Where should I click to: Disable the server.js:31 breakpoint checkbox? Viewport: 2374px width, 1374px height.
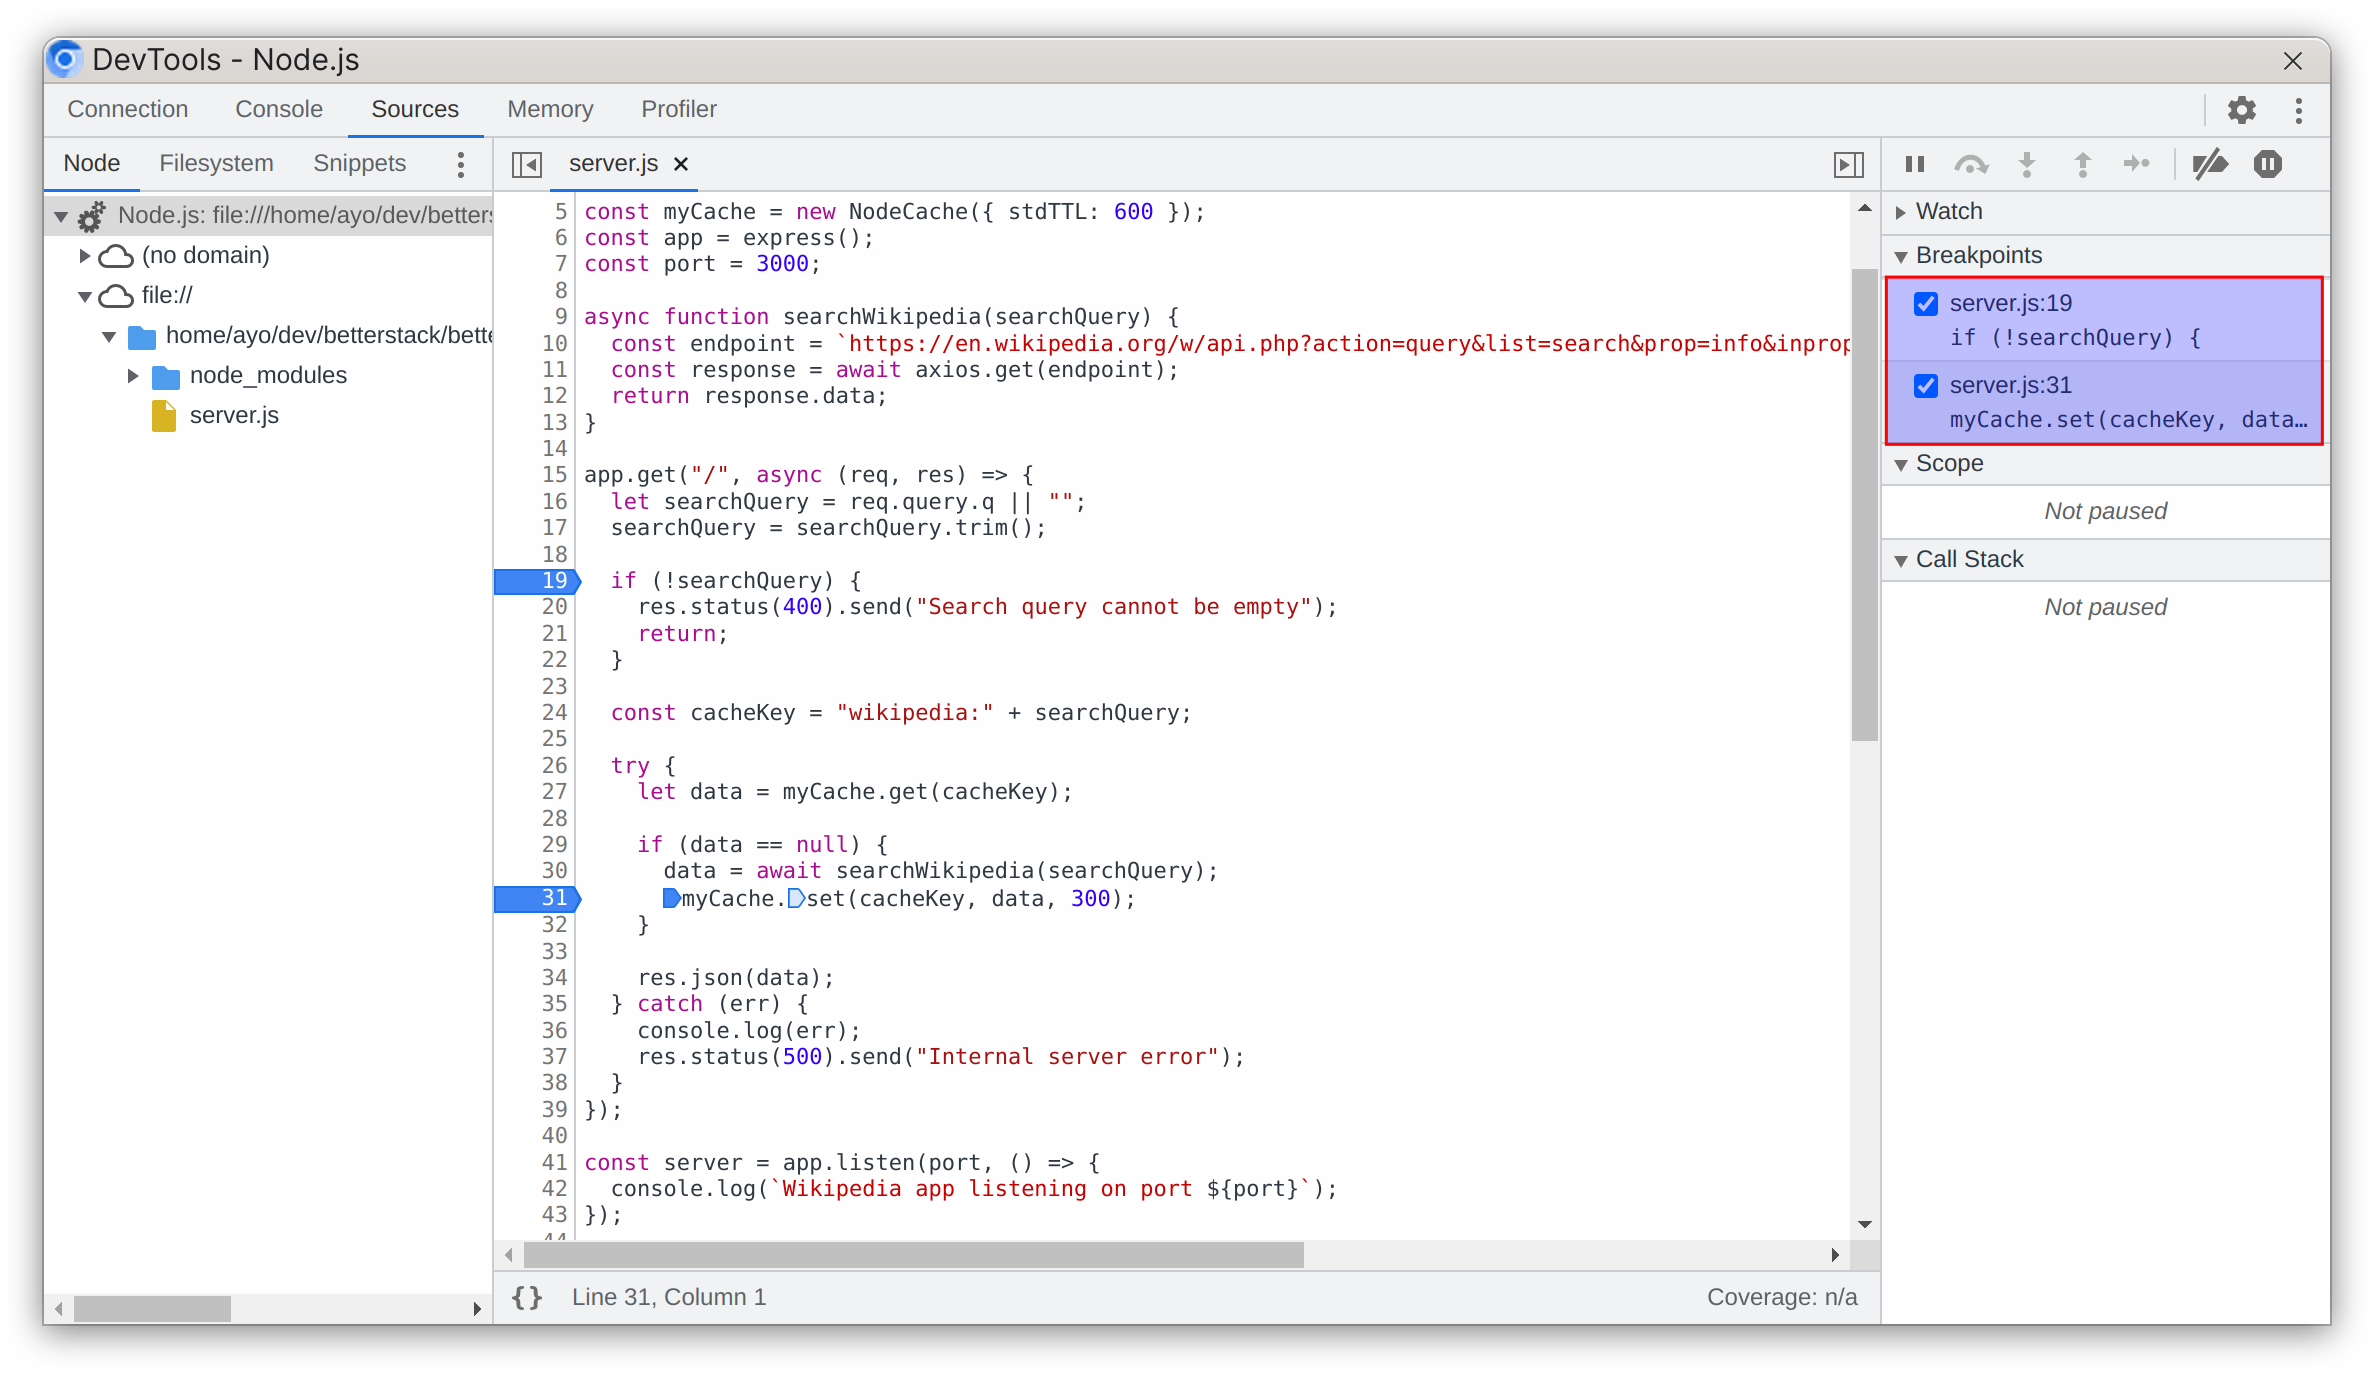pyautogui.click(x=1925, y=385)
